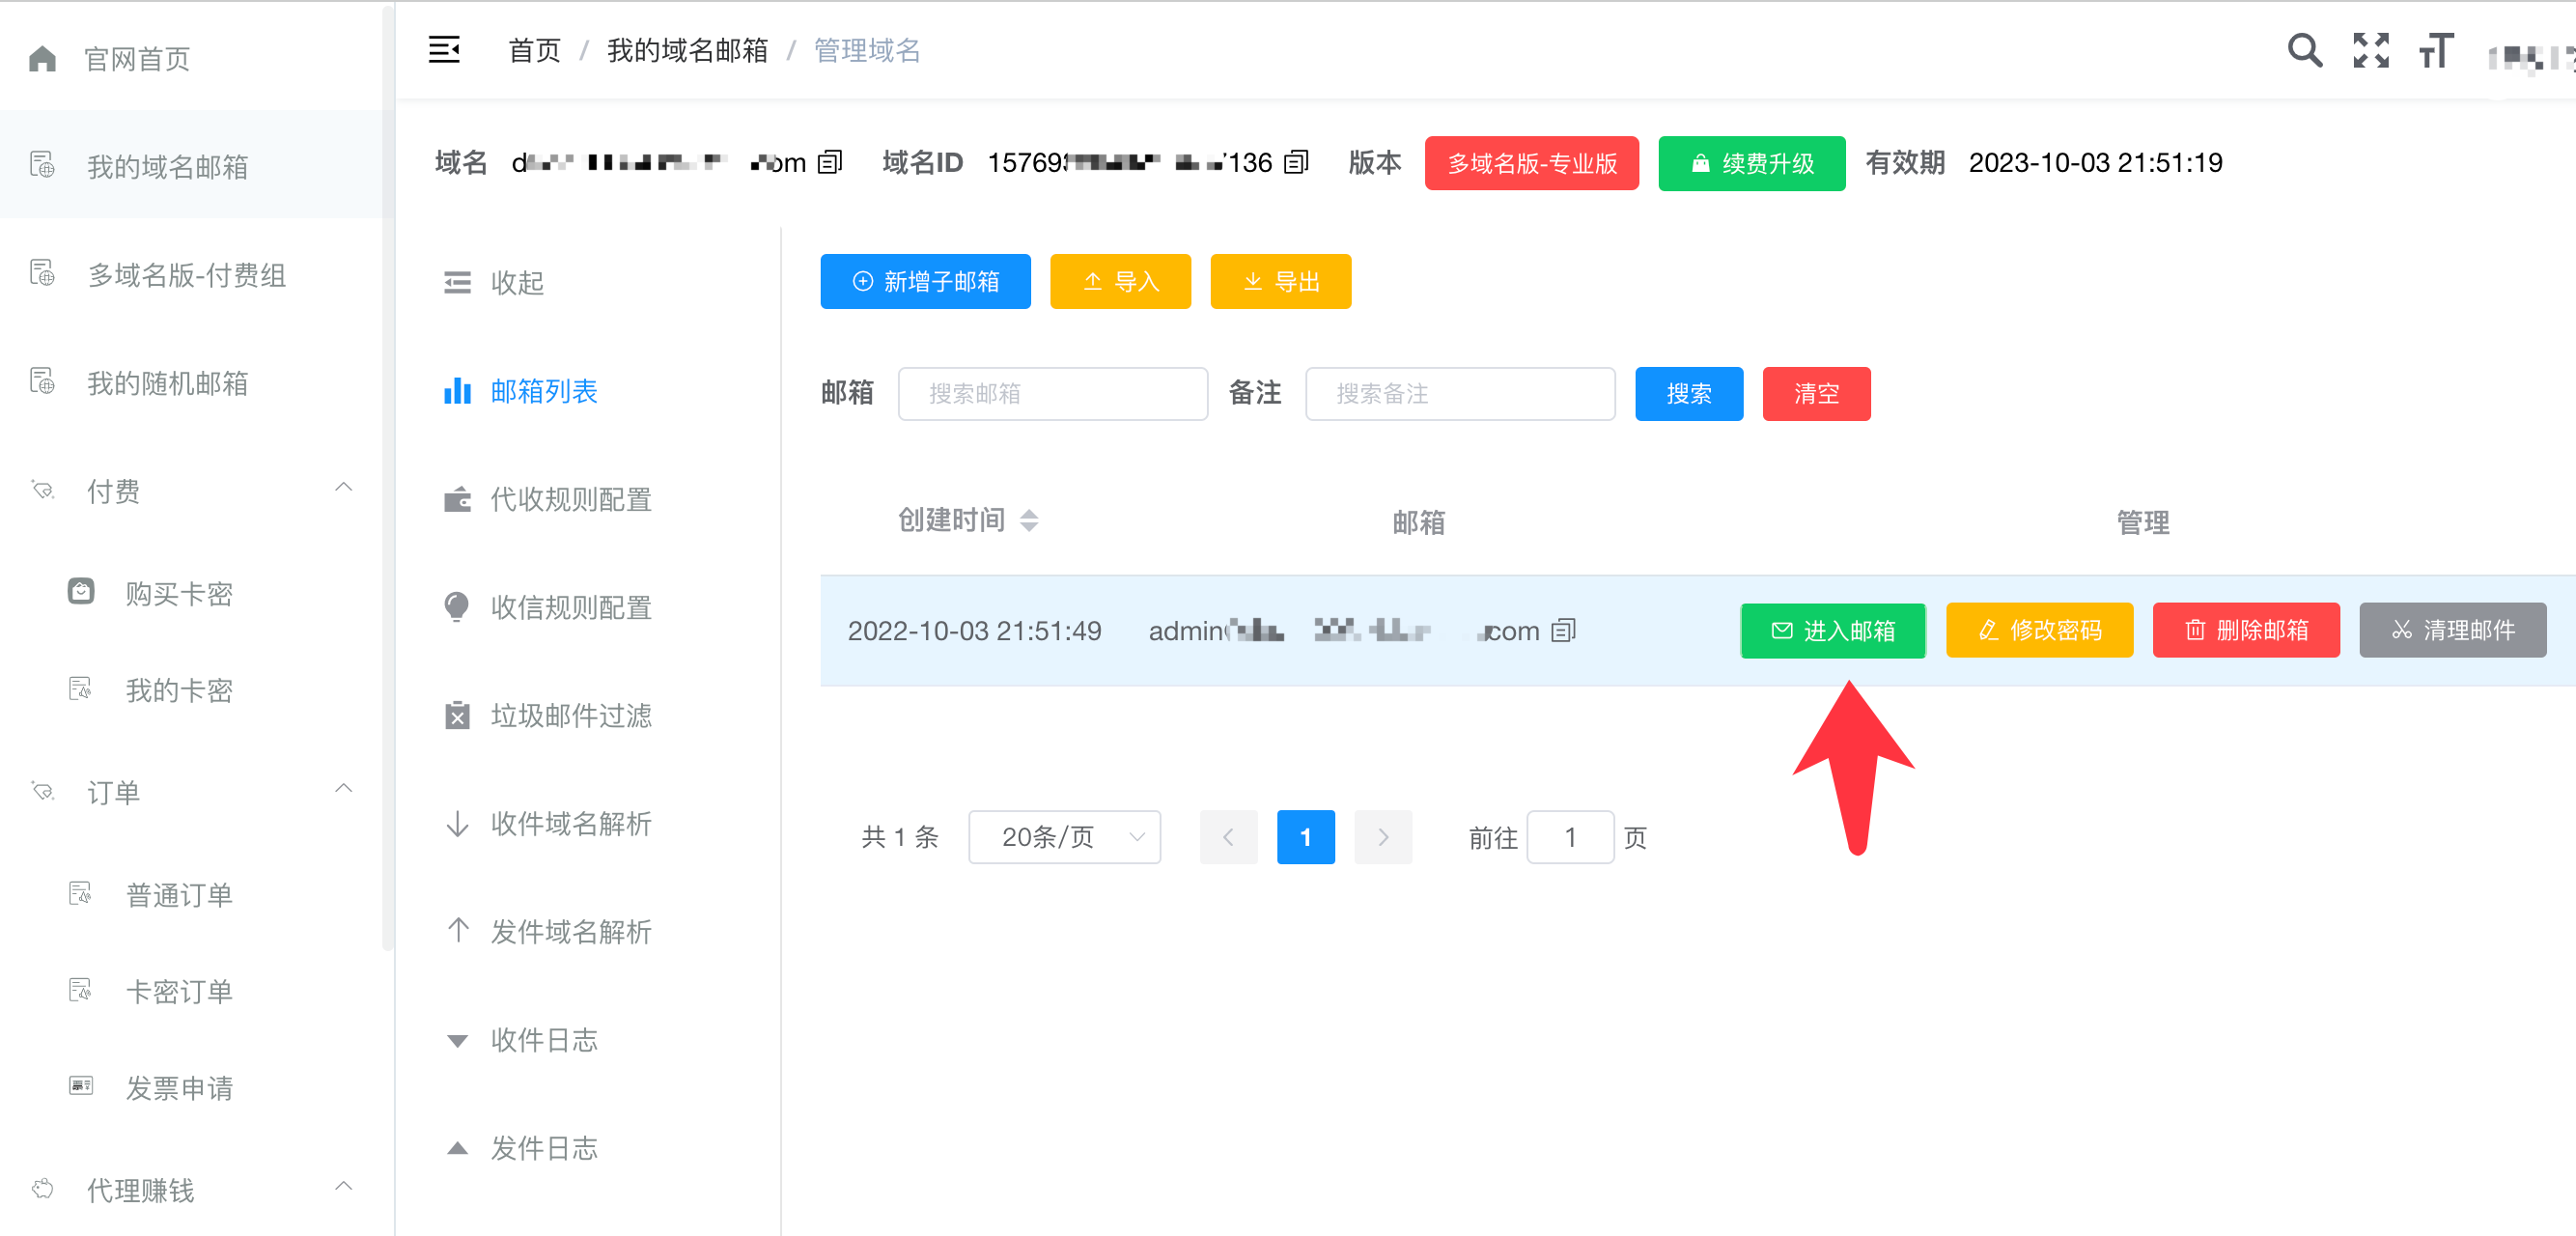
Task: Click the 发件日志 triangle icon
Action: pyautogui.click(x=457, y=1148)
